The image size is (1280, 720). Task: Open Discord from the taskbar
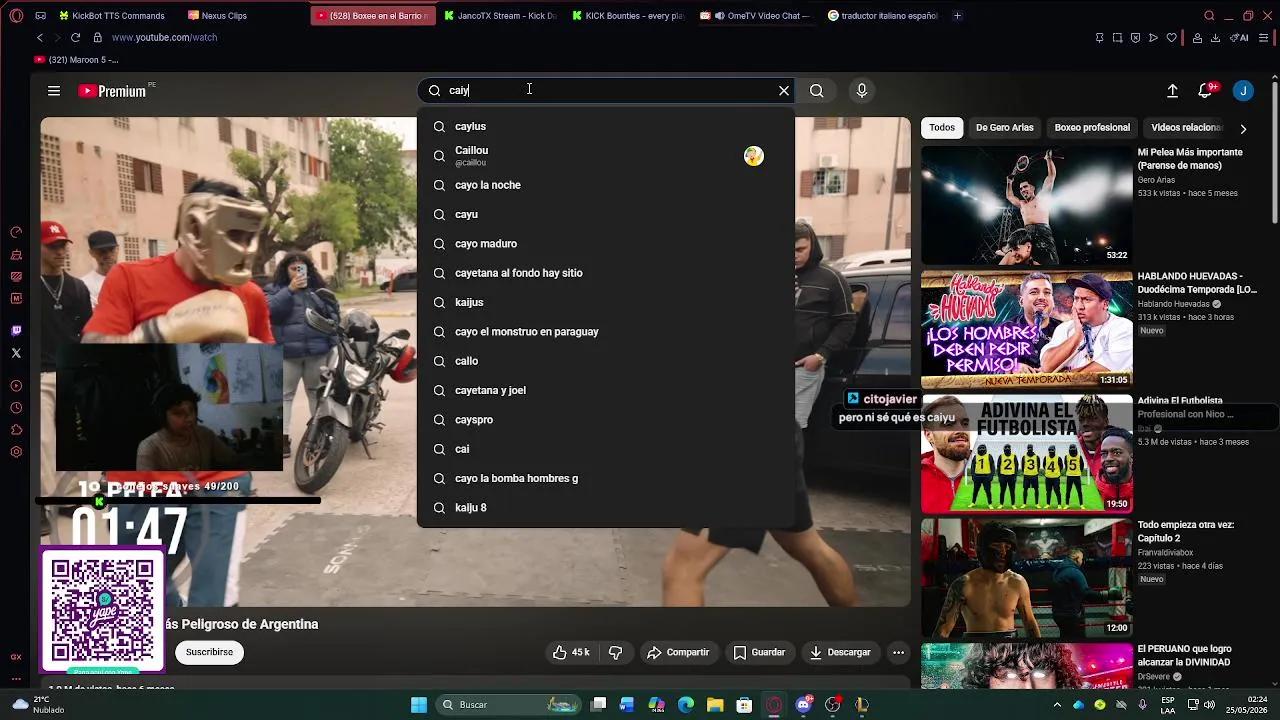(803, 705)
